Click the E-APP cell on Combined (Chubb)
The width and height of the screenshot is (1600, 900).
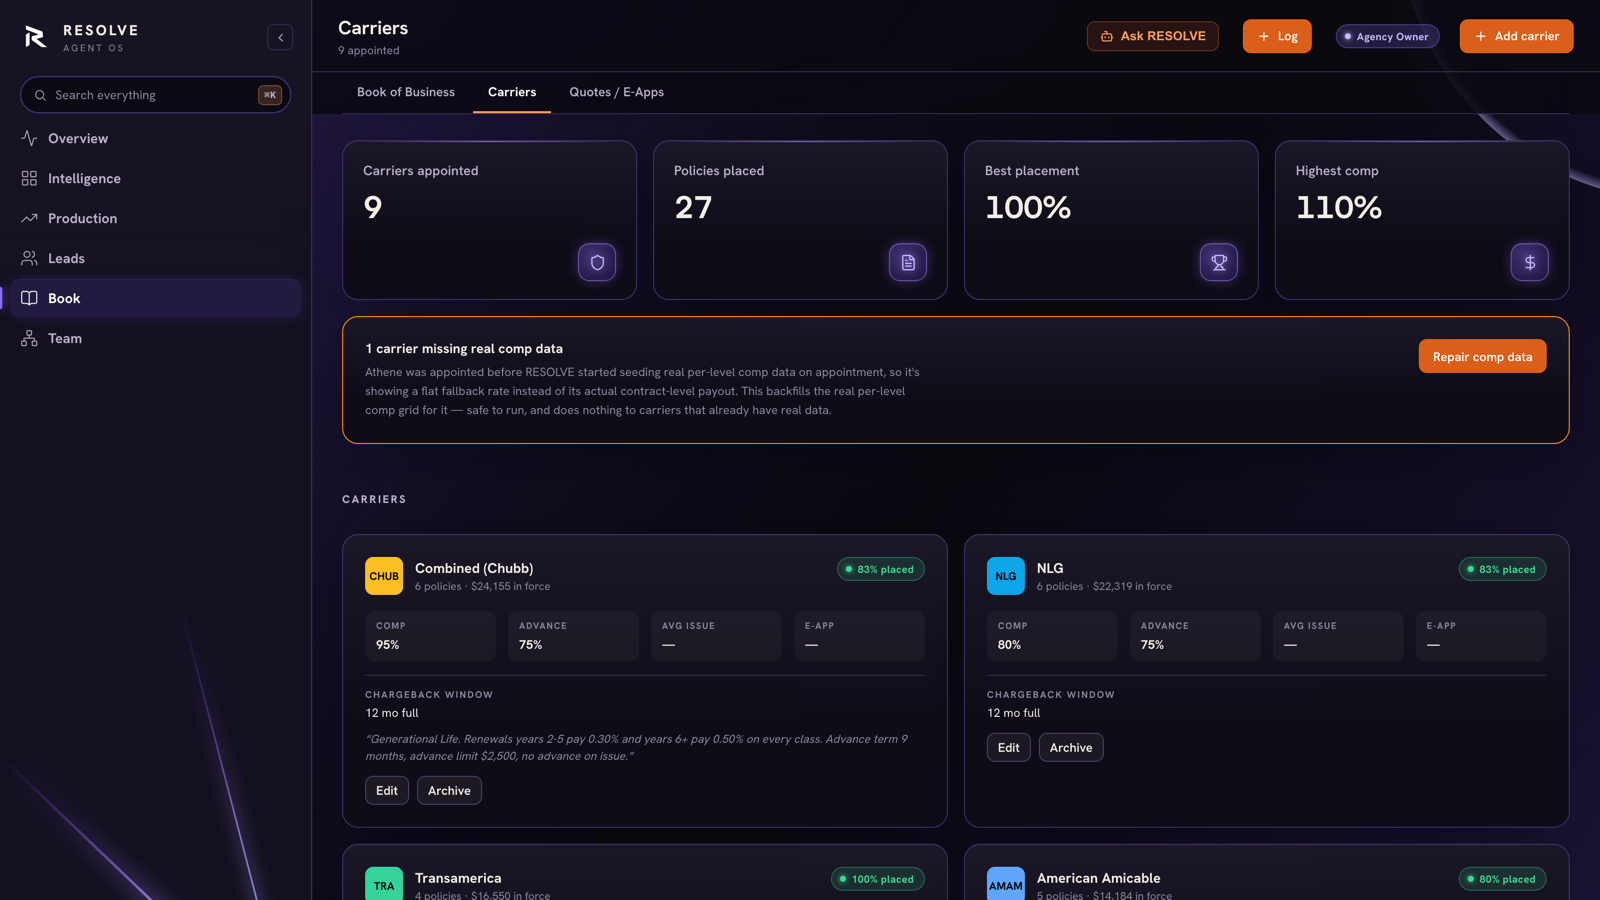pyautogui.click(x=859, y=636)
